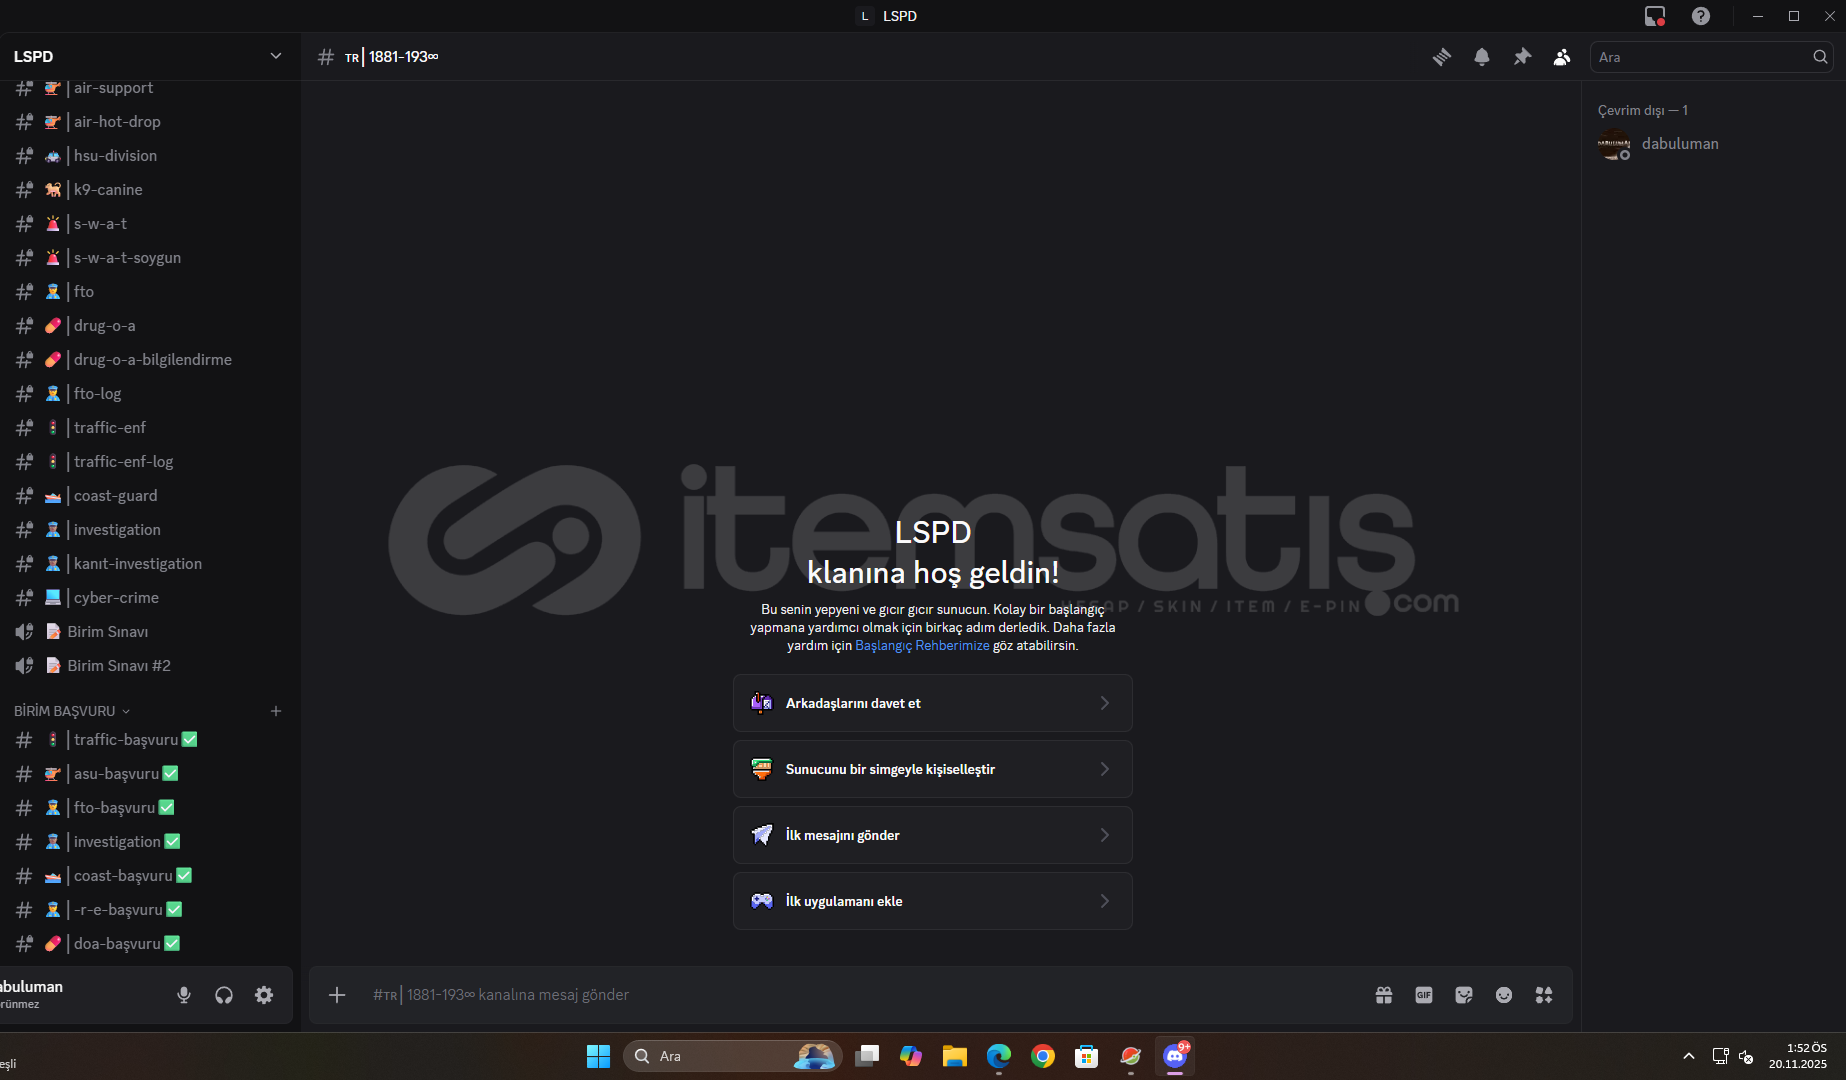
Task: Open the Windows Start menu
Action: (x=598, y=1056)
